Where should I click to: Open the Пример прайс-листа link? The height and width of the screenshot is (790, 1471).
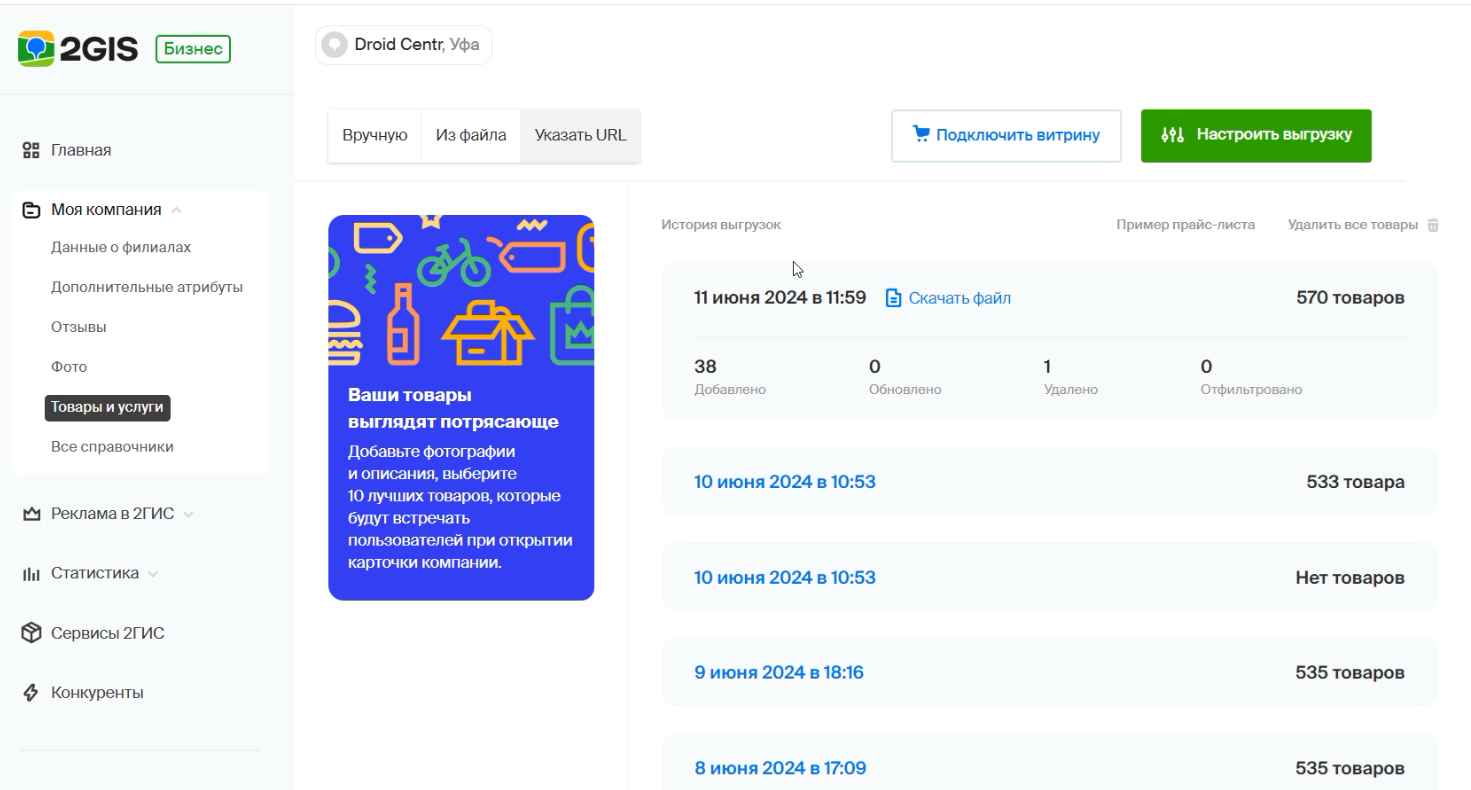tap(1186, 225)
